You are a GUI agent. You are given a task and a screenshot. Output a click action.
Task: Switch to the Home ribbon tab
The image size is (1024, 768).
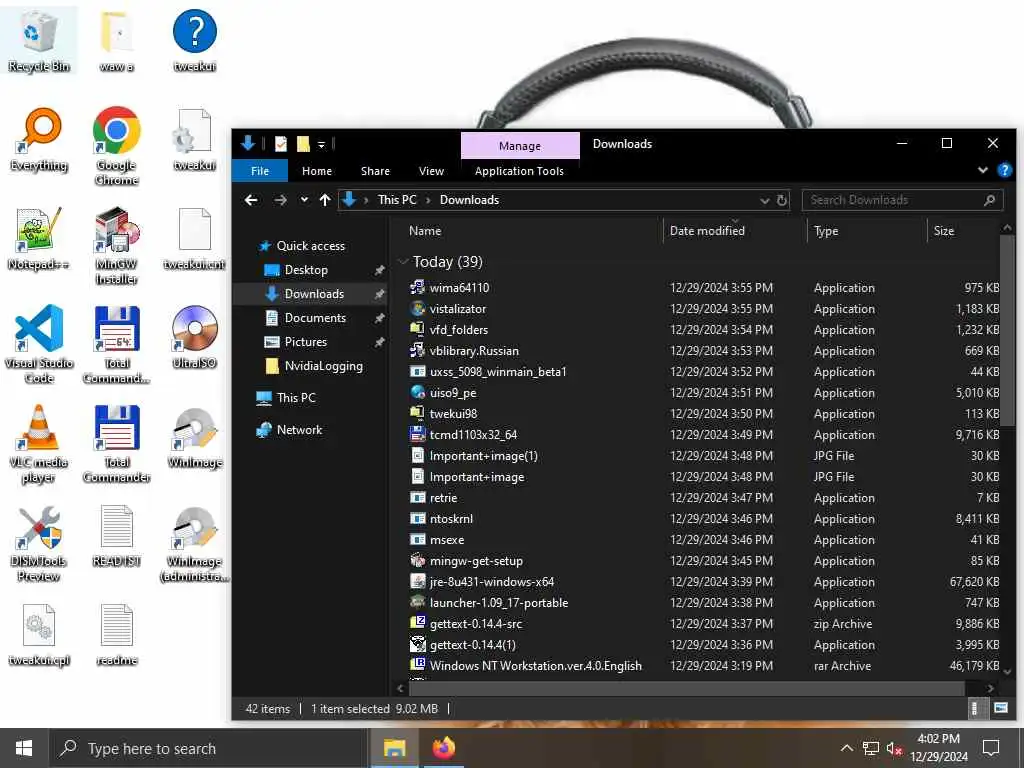point(317,171)
